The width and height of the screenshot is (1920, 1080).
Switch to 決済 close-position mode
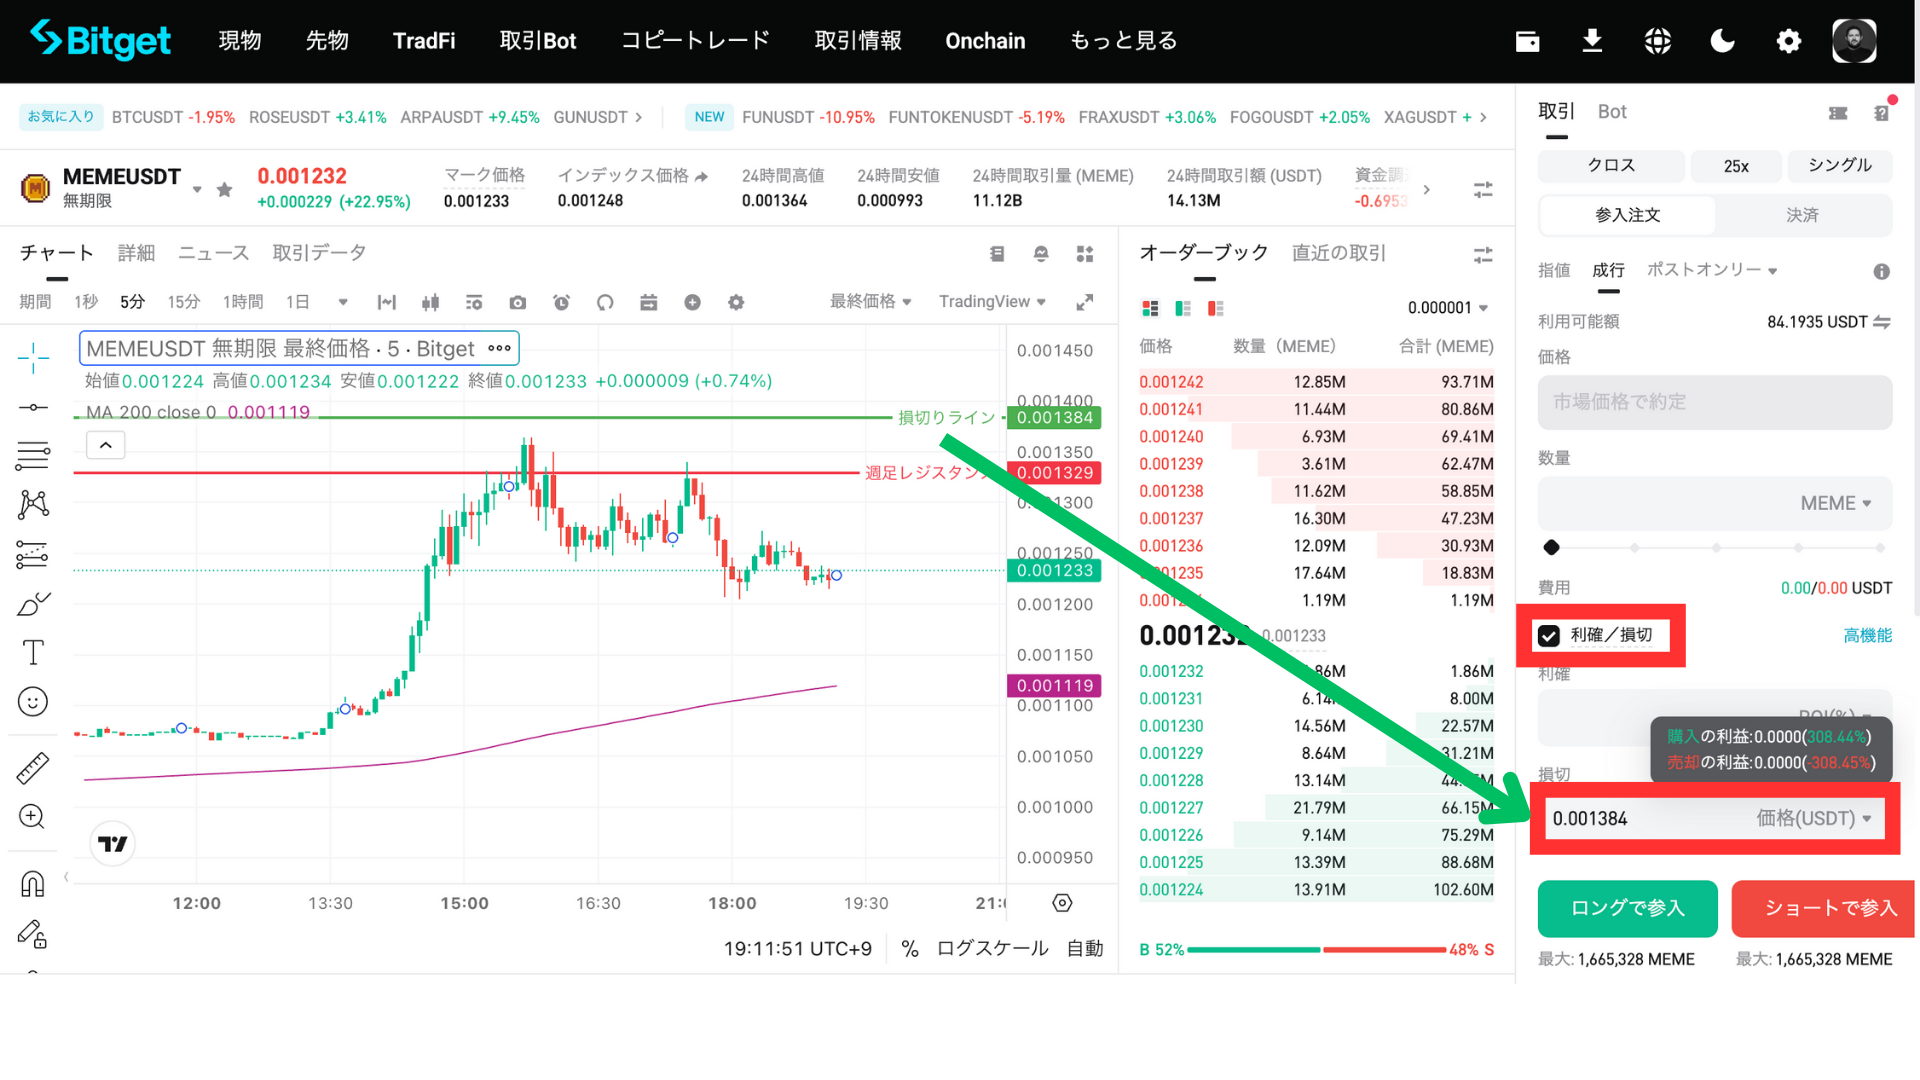1802,215
